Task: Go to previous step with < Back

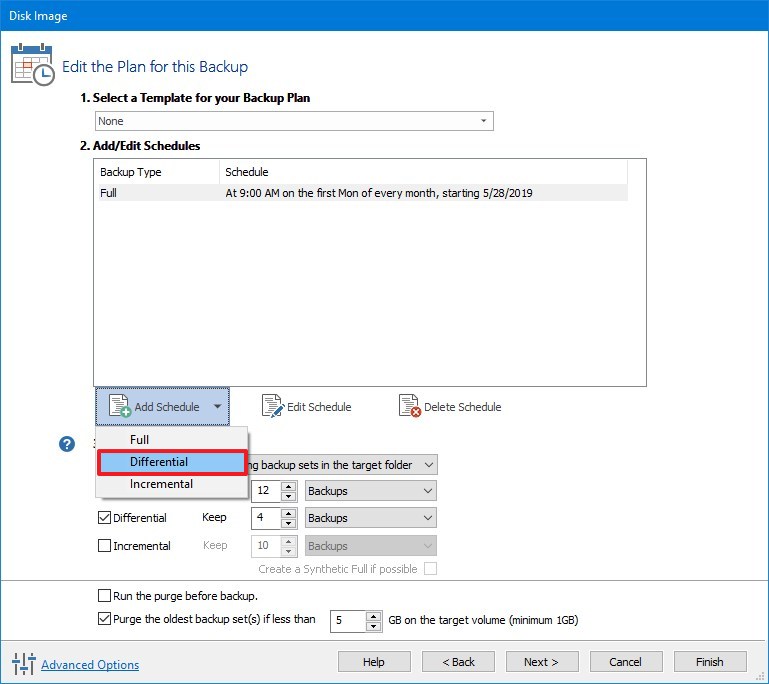Action: [x=458, y=662]
